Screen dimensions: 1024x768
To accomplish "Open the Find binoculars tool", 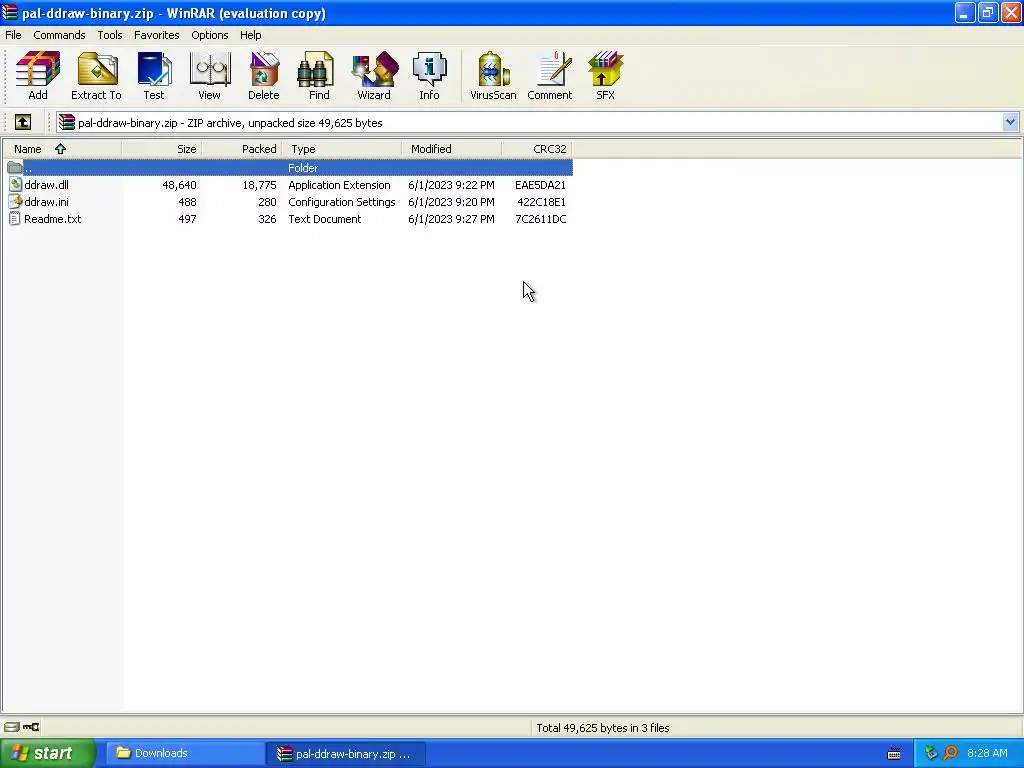I will tap(319, 76).
